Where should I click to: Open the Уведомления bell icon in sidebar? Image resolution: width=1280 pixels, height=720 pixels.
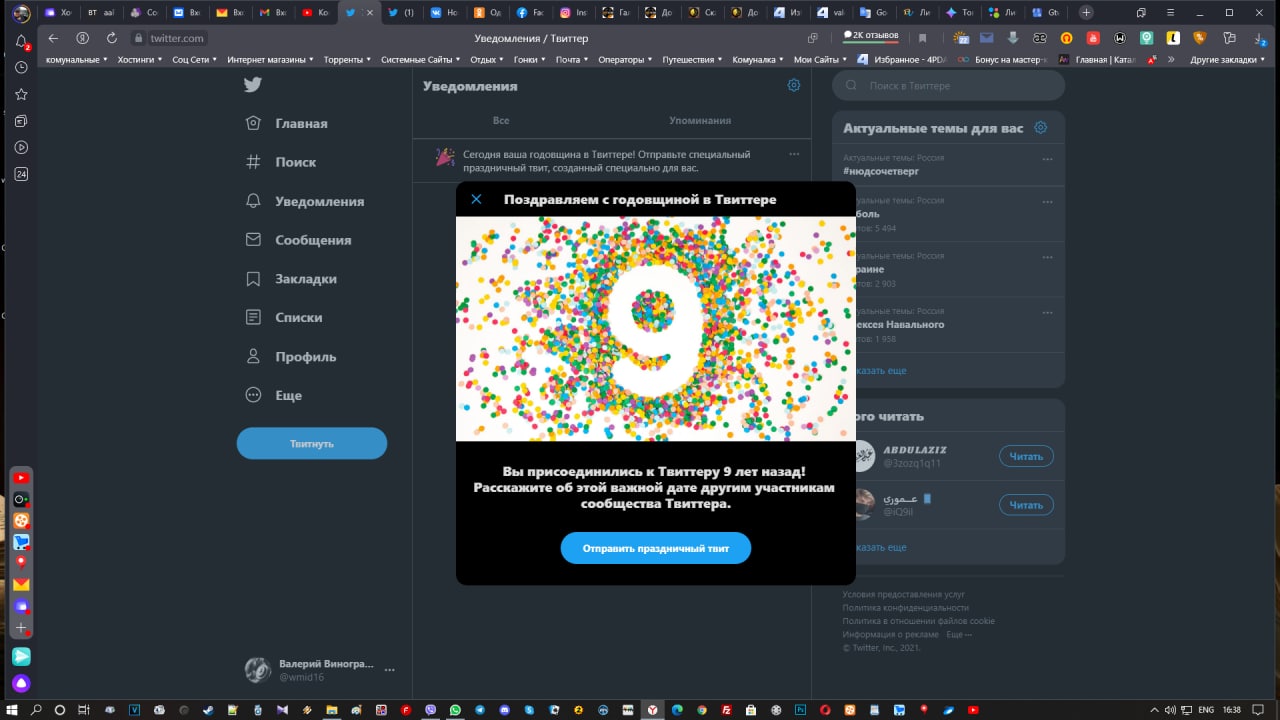click(254, 201)
